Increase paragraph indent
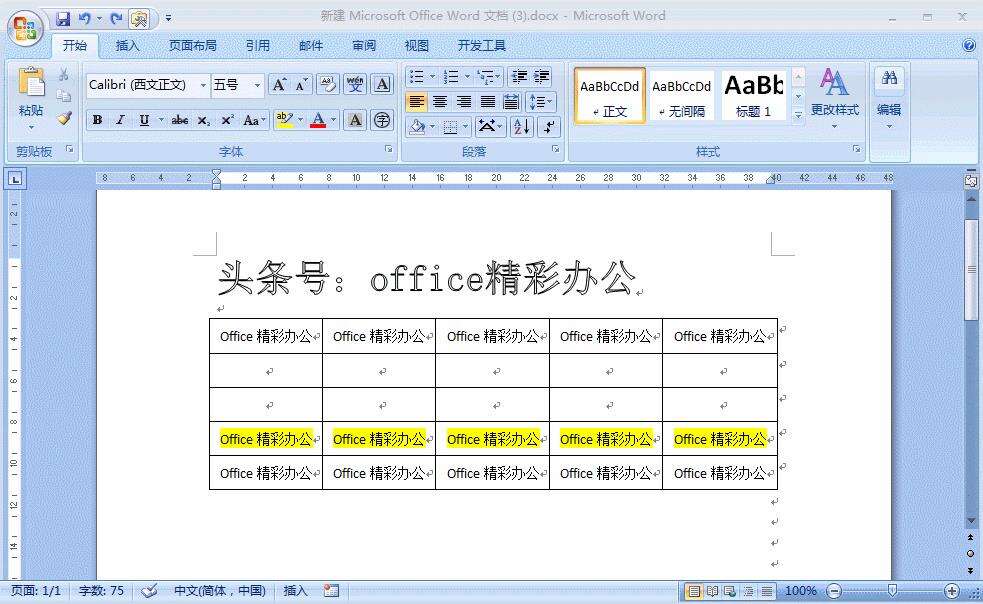Screen dimensions: 983x604 click(542, 77)
